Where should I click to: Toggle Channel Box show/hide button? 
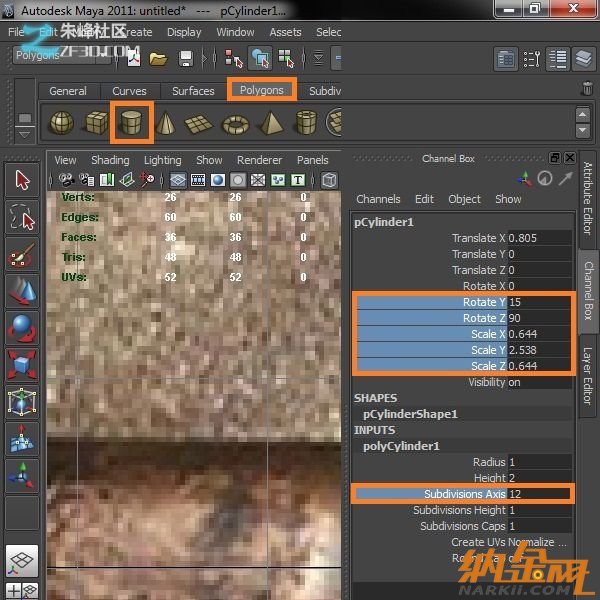coord(558,59)
